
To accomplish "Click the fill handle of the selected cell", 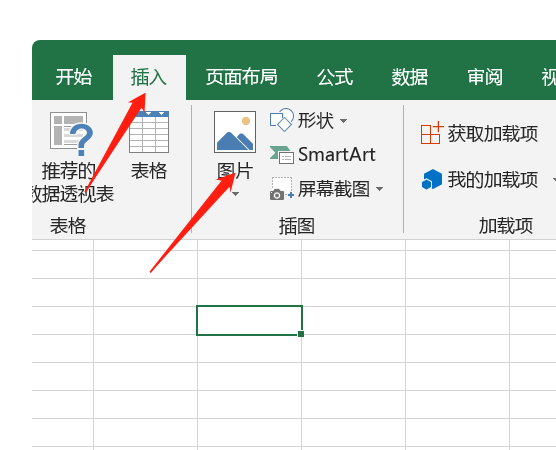I will point(301,334).
